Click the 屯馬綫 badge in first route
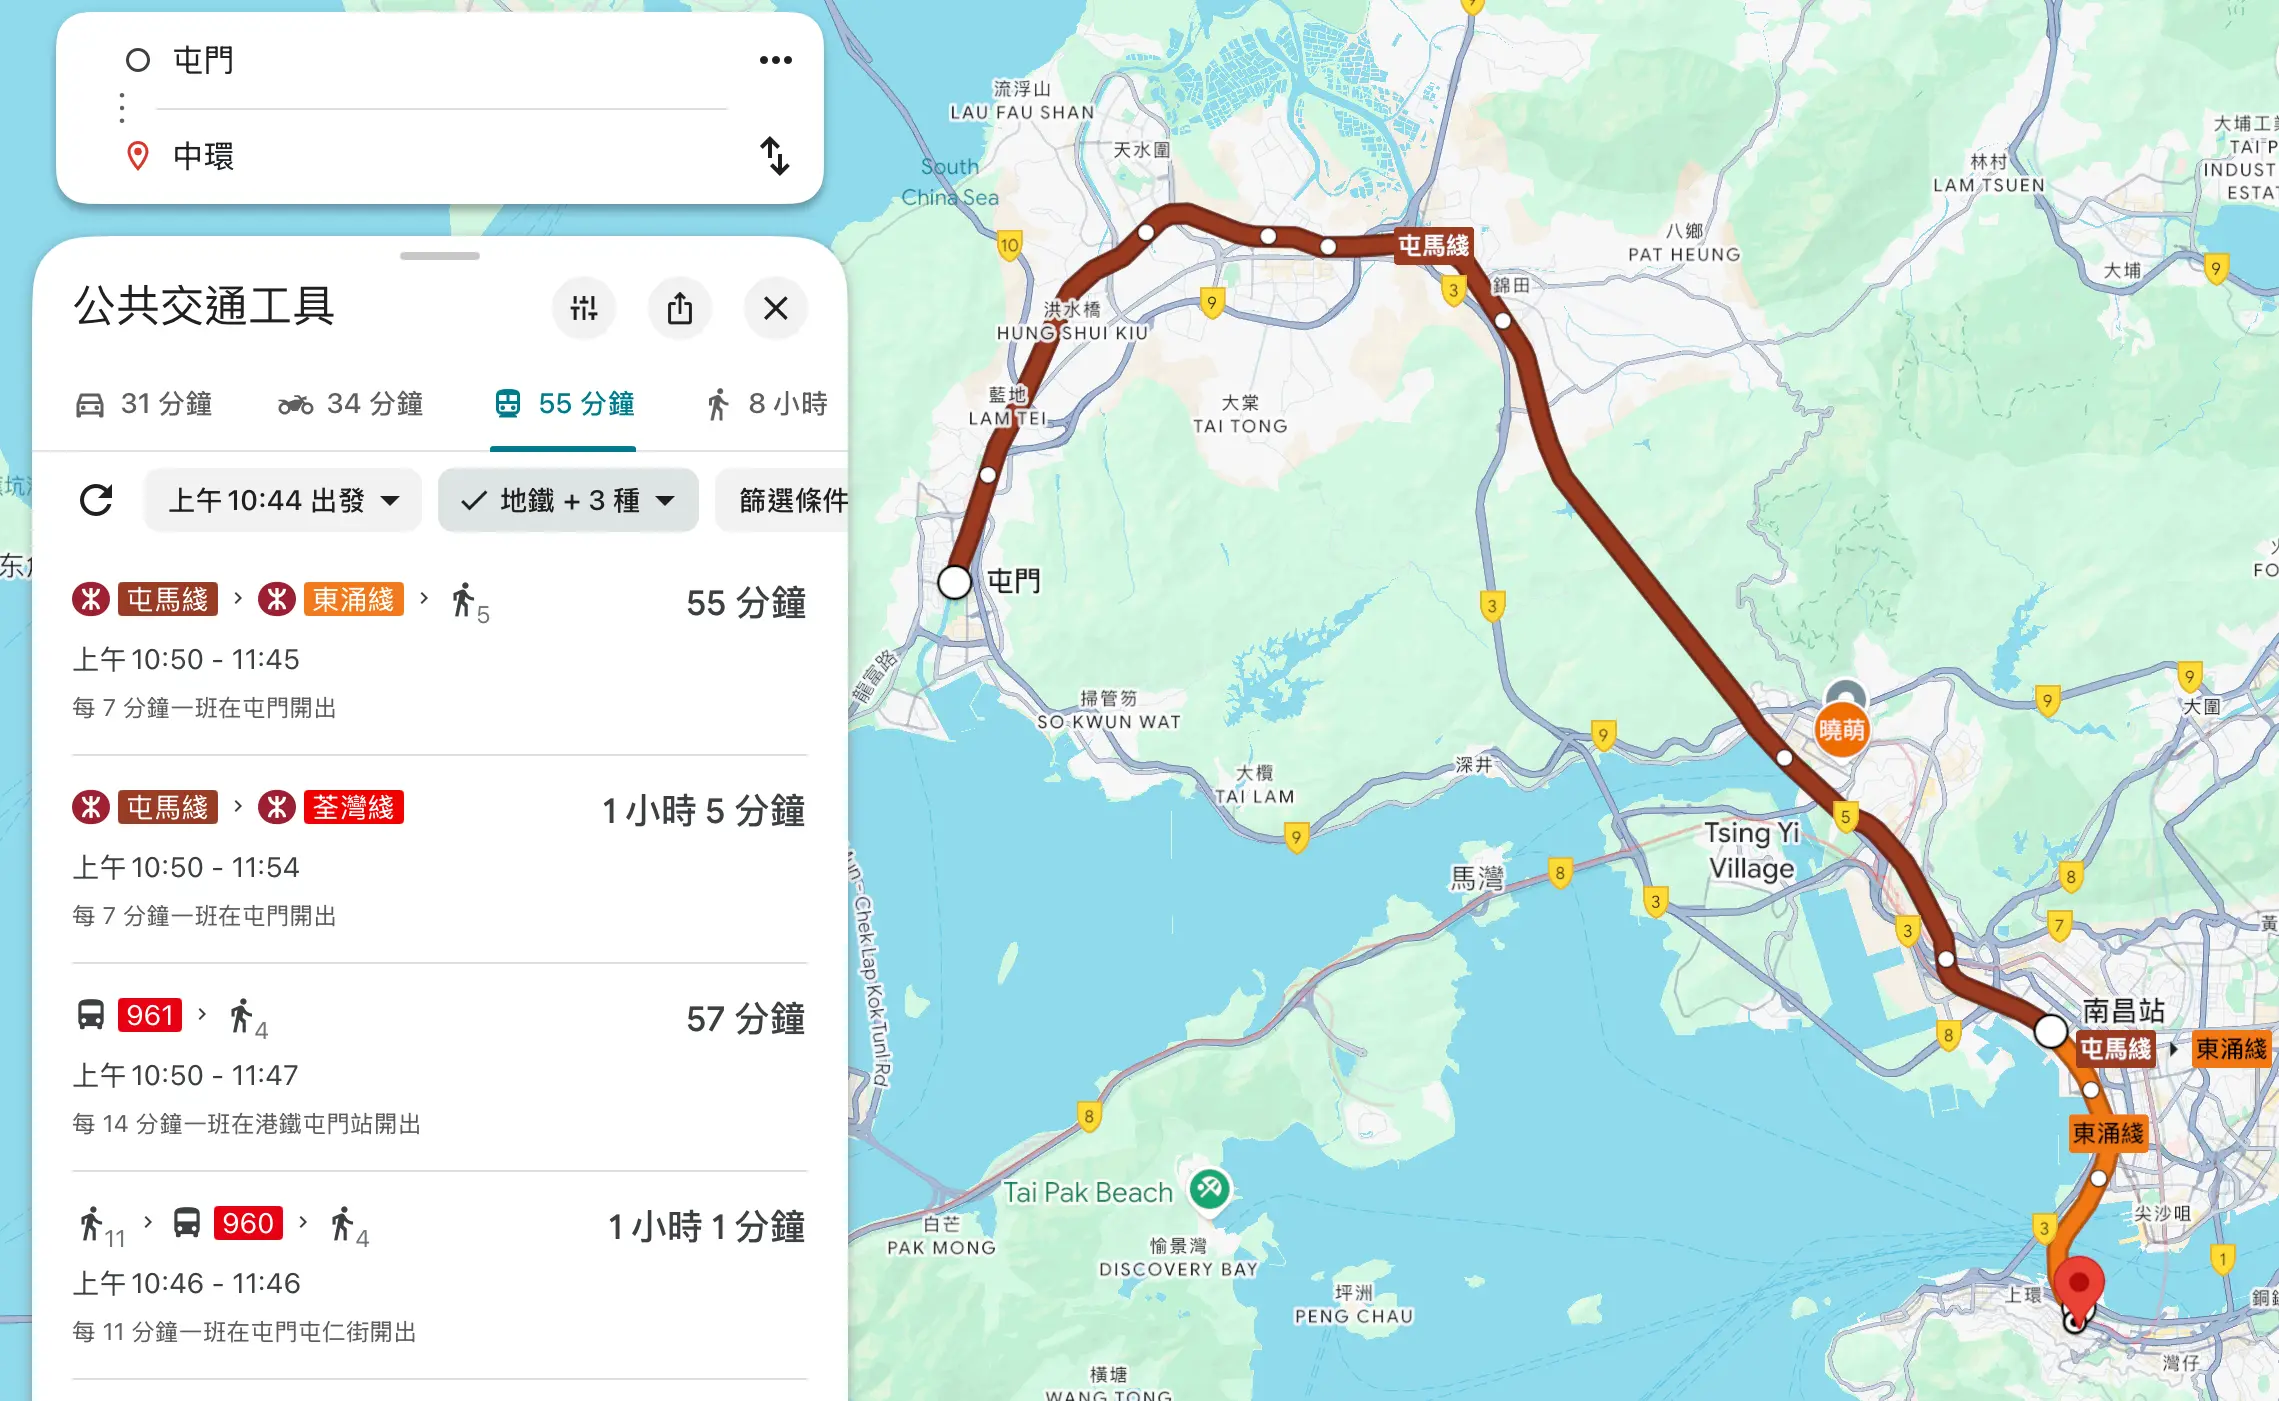 click(168, 599)
